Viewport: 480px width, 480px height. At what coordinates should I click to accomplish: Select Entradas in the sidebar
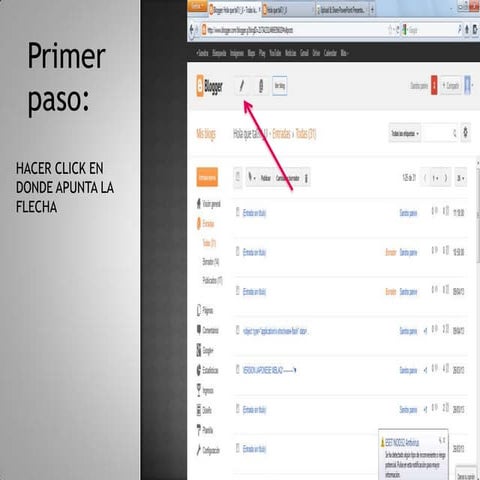coord(205,223)
